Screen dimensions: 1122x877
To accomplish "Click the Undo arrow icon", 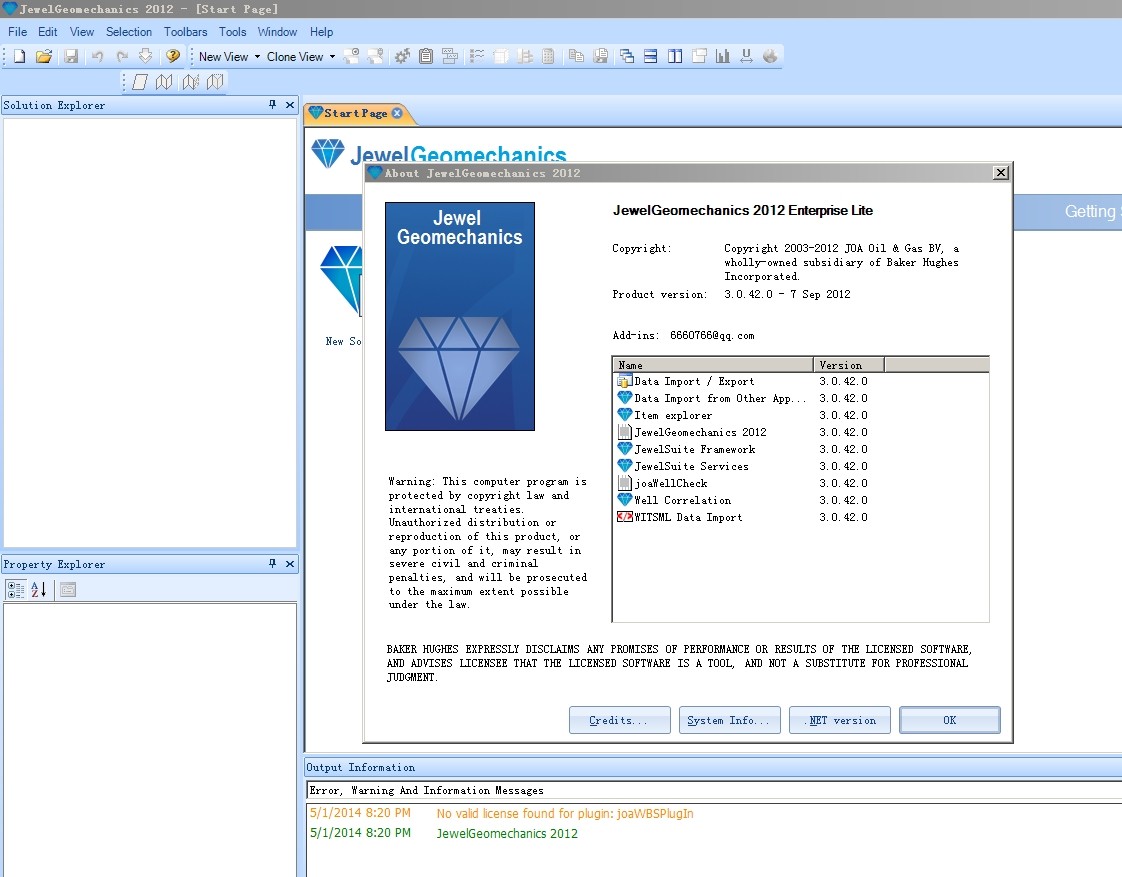I will click(97, 56).
